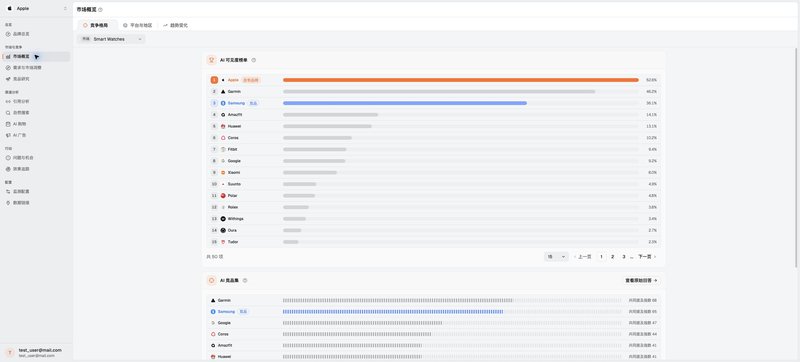Select 市场概览 in the sidebar
Image resolution: width=800 pixels, height=362 pixels.
click(x=36, y=57)
